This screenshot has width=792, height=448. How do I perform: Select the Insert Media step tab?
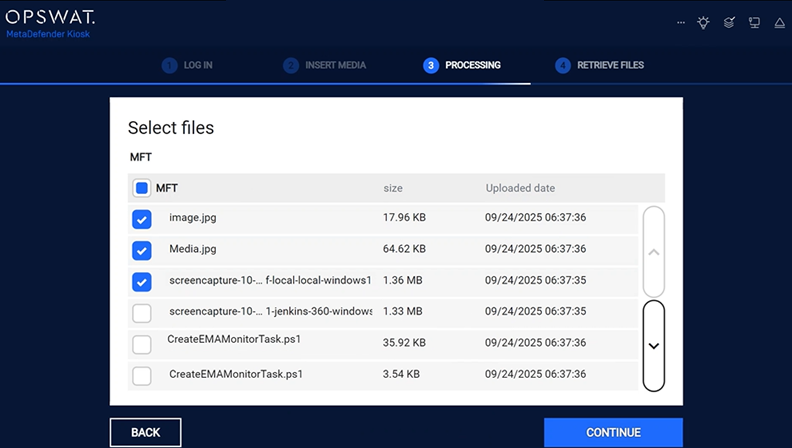pos(335,65)
